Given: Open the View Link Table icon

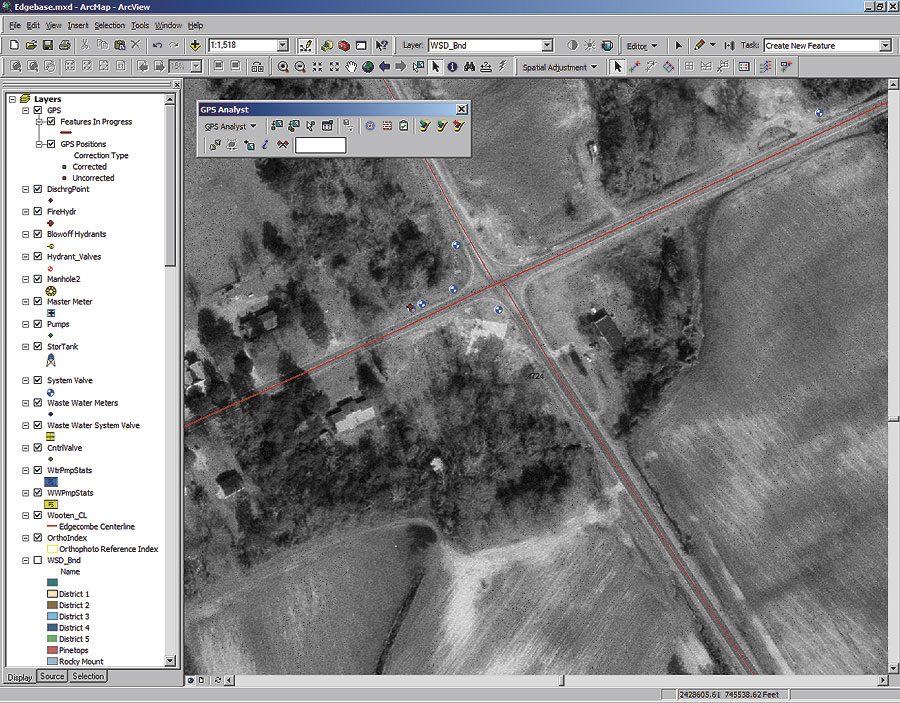Looking at the screenshot, I should tap(744, 67).
